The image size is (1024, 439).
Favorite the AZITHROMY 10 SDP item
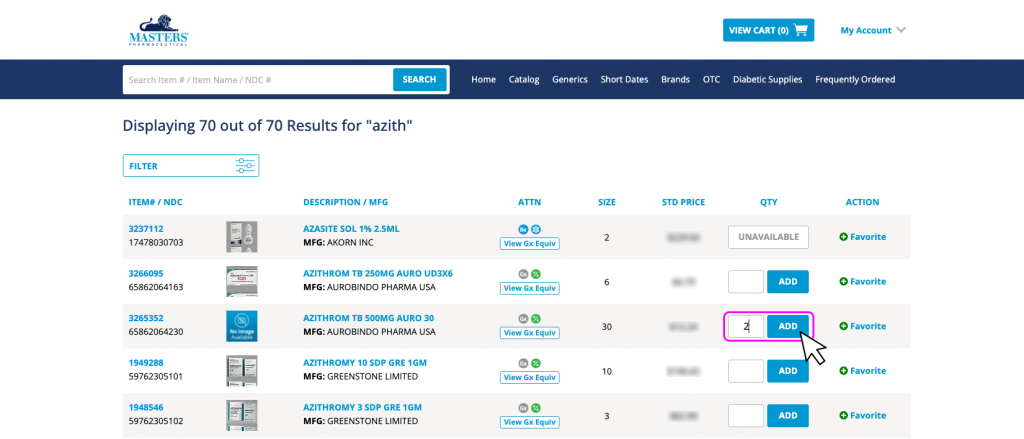click(x=863, y=370)
